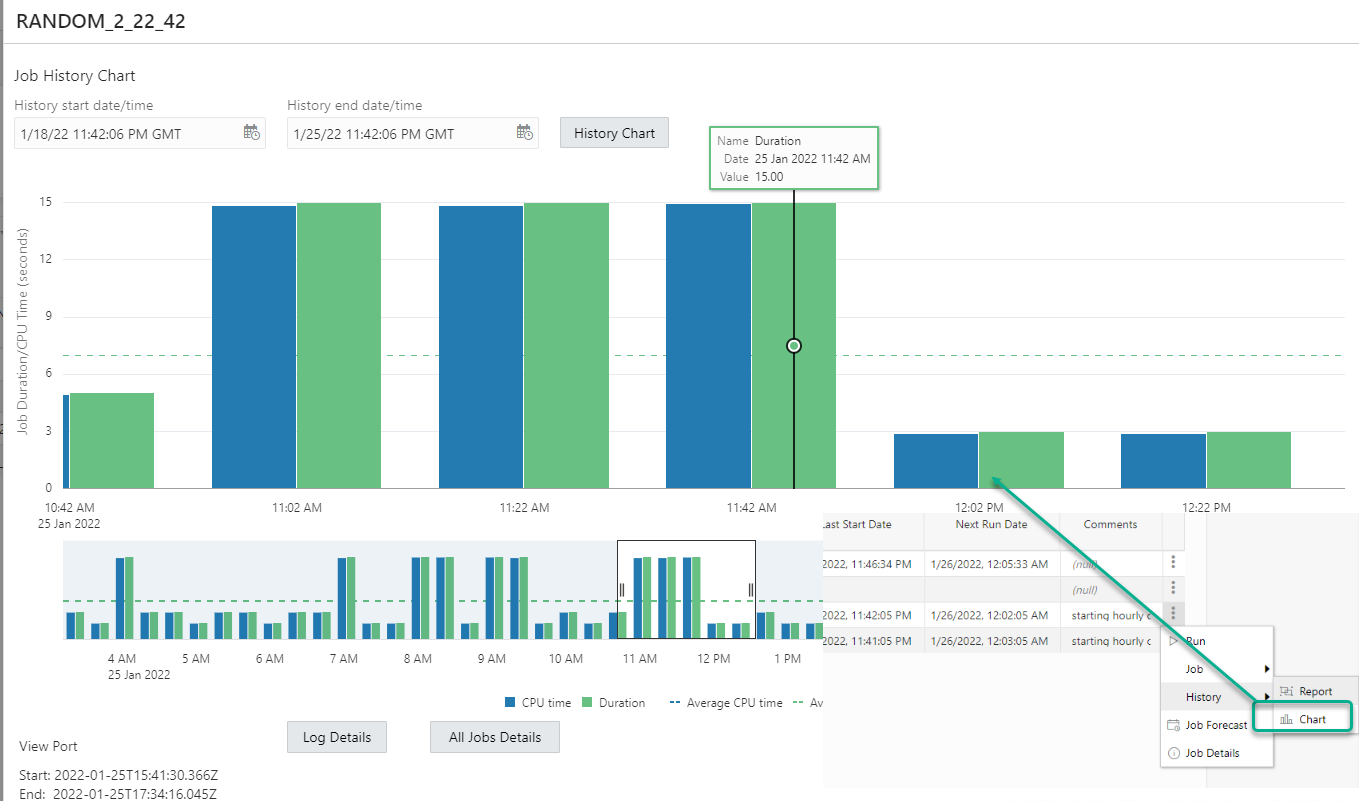Click the Chart icon in History submenu
Screen dimensions: 1359x801
[1286, 719]
